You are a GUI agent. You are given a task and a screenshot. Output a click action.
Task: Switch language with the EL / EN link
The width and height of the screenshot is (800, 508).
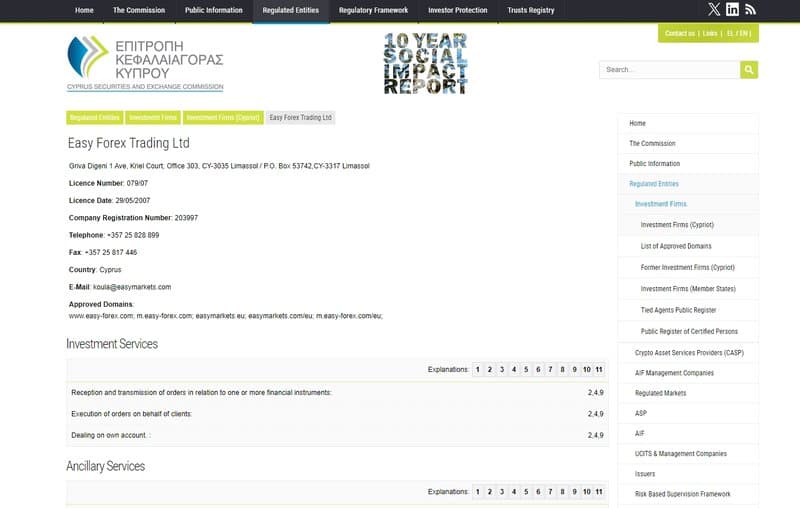click(x=738, y=33)
